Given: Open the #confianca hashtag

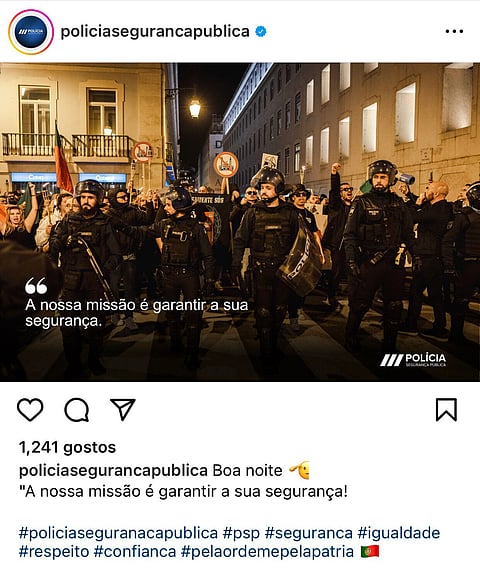Looking at the screenshot, I should tap(135, 552).
